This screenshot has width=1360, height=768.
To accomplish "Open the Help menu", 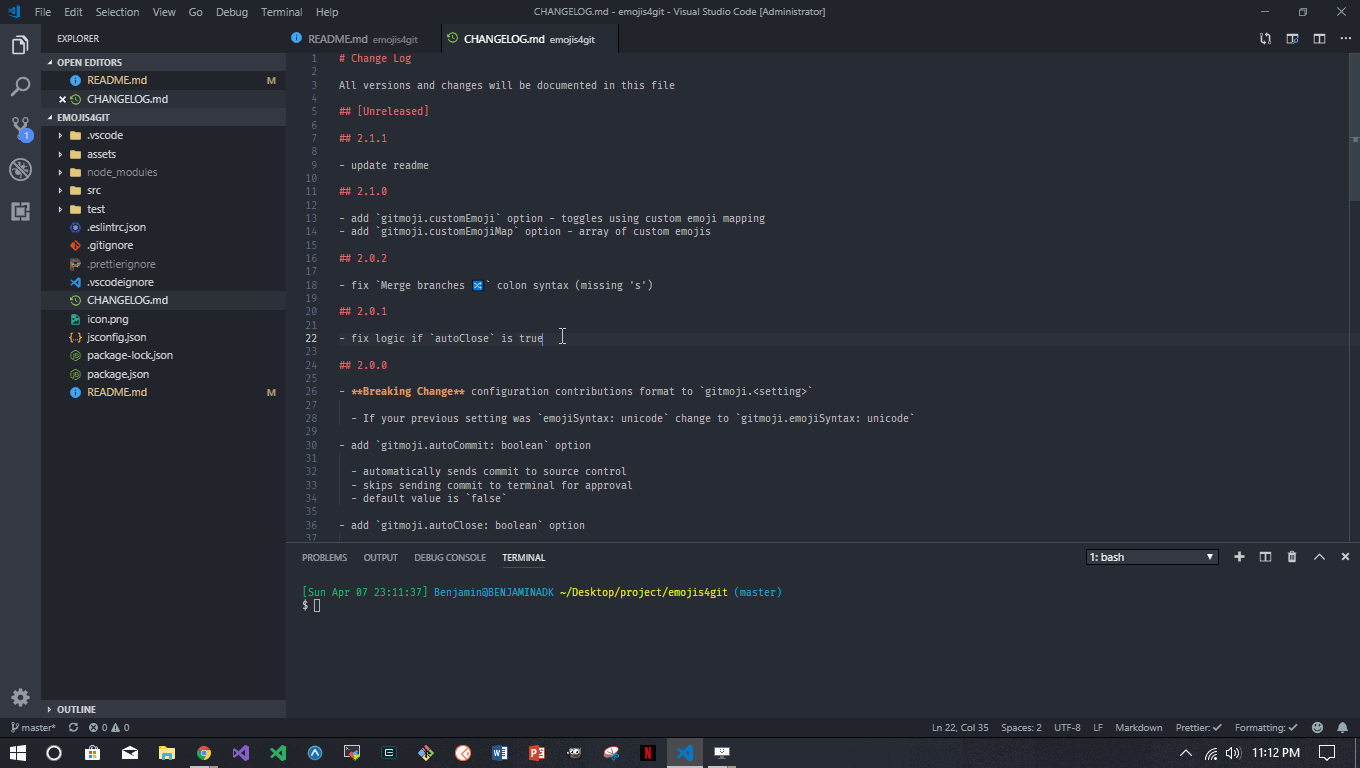I will pyautogui.click(x=327, y=12).
